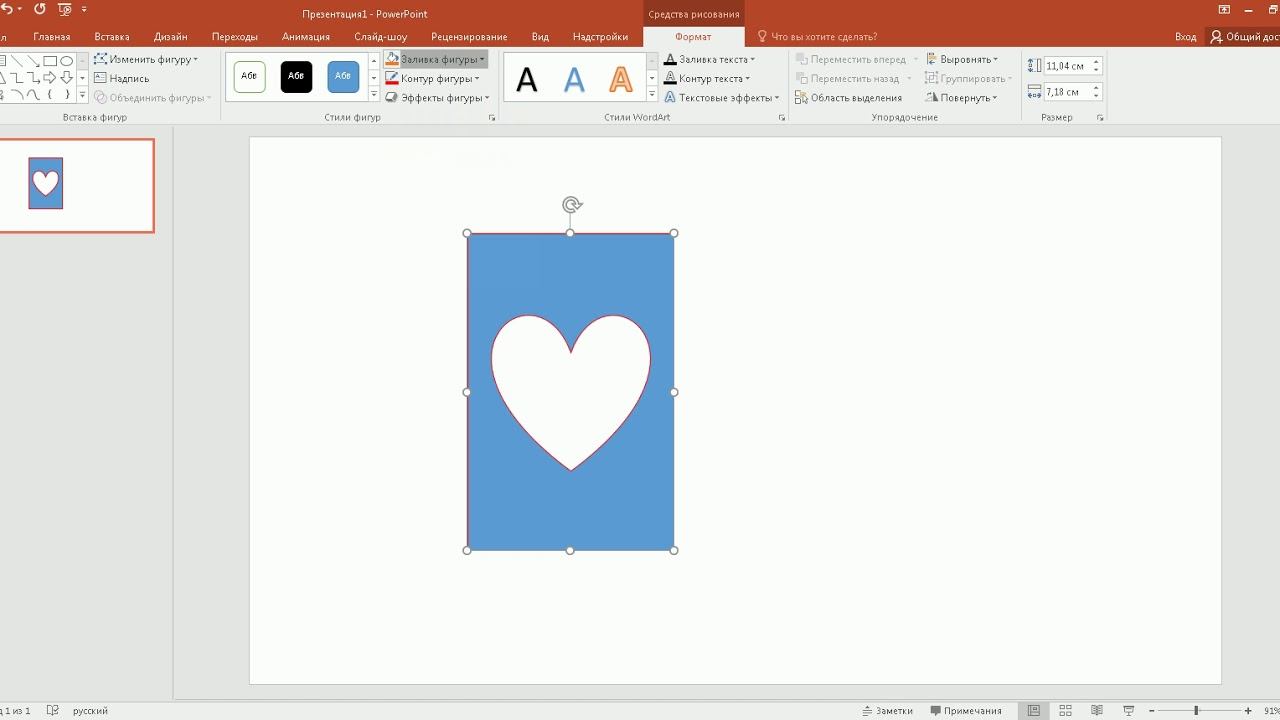Switch to reading view in the status bar

[1096, 711]
